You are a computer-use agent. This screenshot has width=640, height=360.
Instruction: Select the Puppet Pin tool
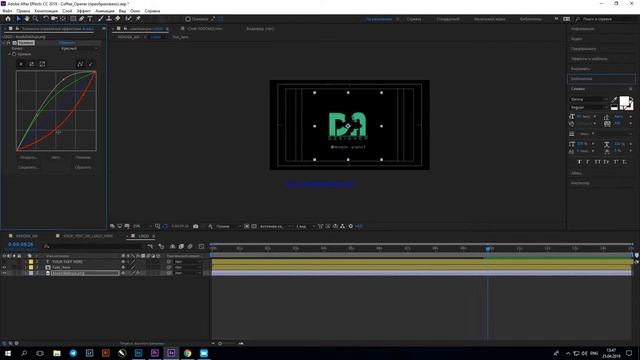tap(138, 19)
